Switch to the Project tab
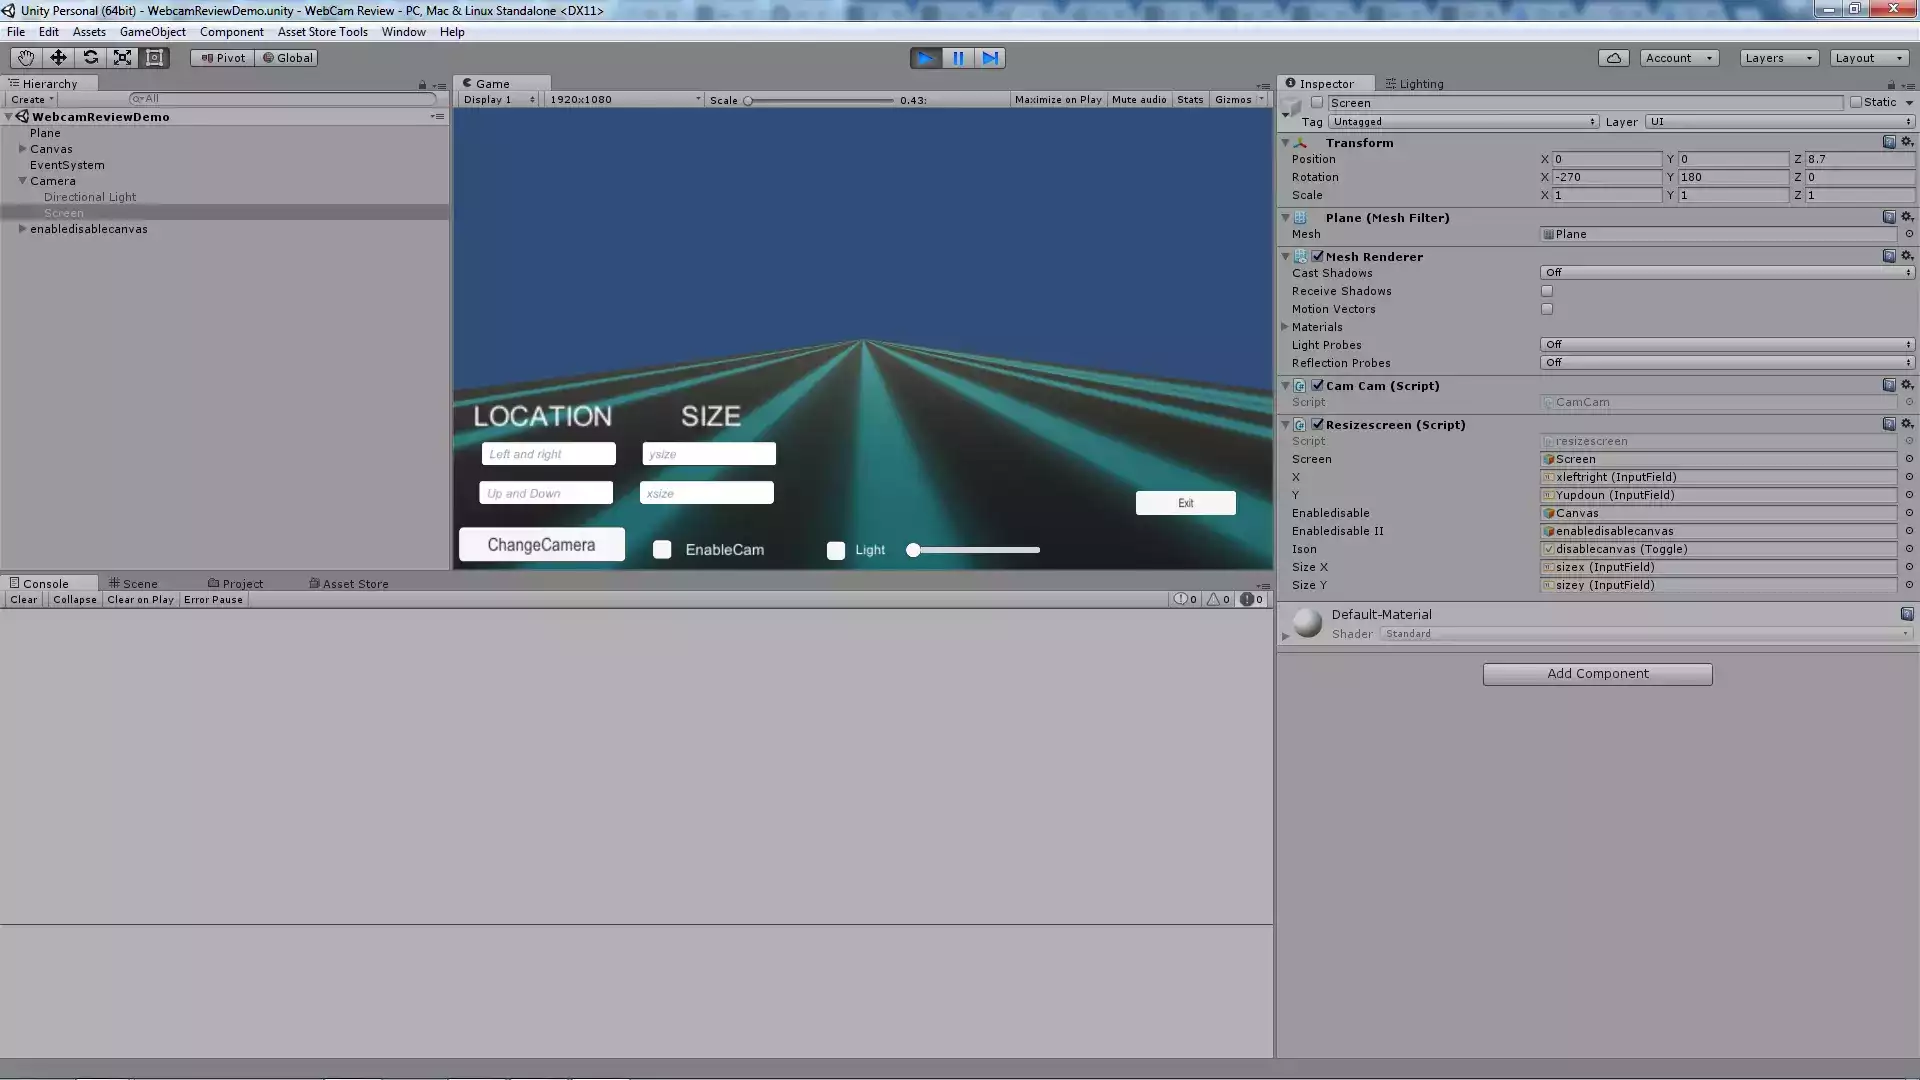The width and height of the screenshot is (1920, 1080). pos(236,584)
